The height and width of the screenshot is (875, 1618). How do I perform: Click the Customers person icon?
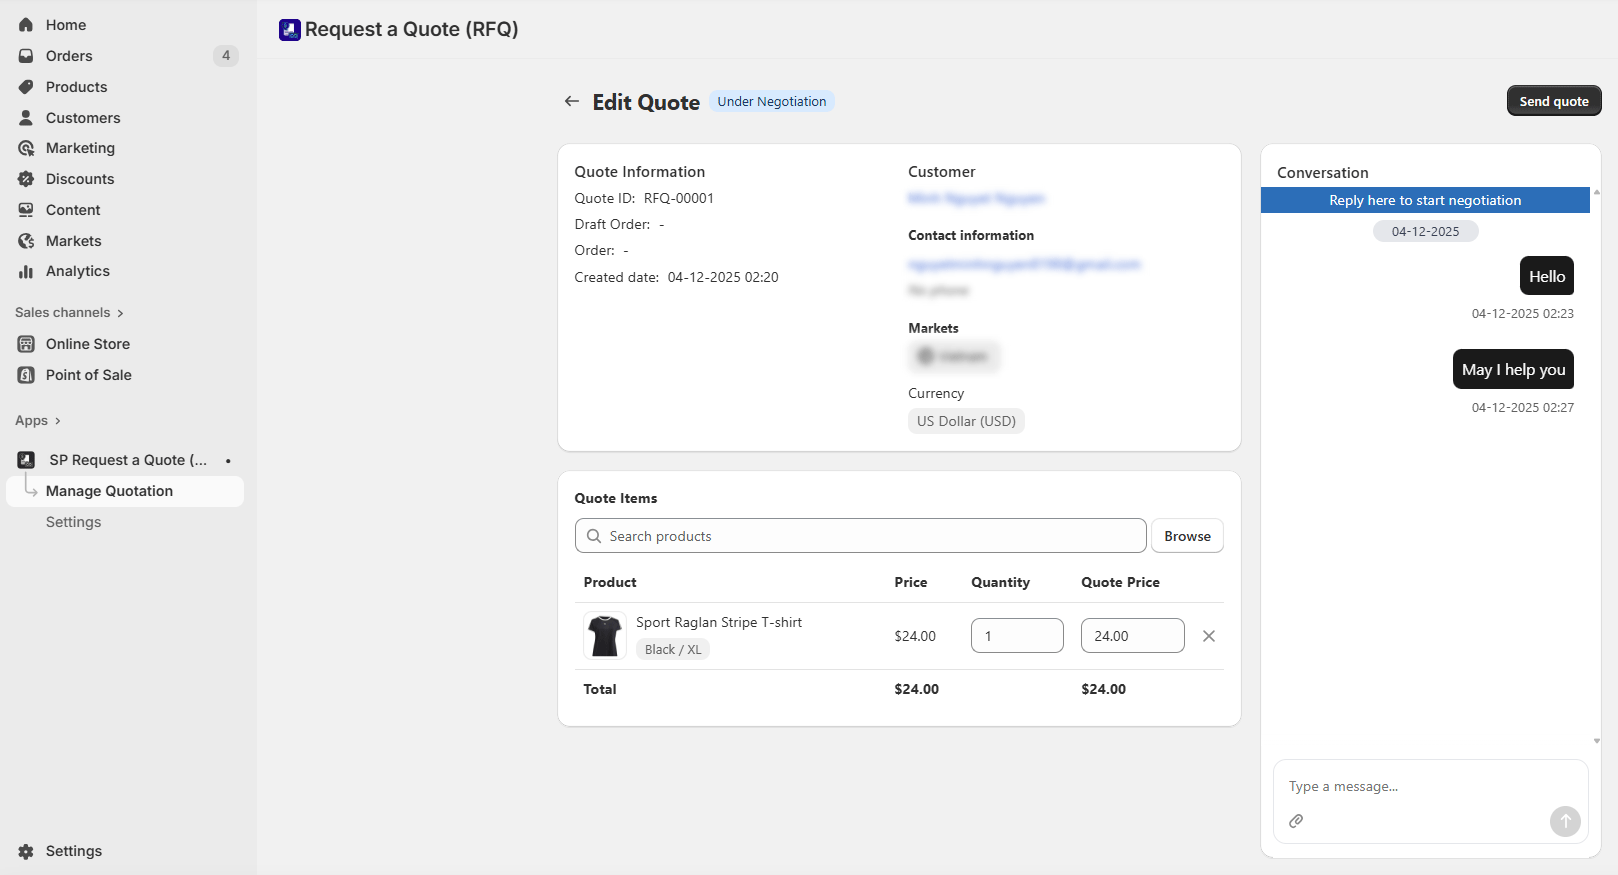26,118
